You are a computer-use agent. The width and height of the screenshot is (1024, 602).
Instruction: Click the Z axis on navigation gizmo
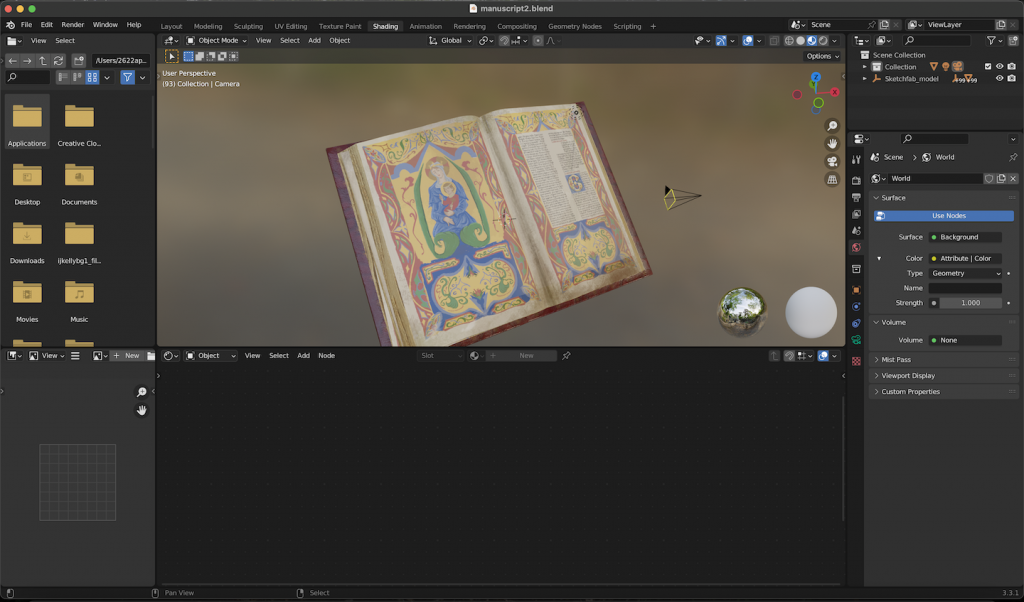tap(815, 78)
